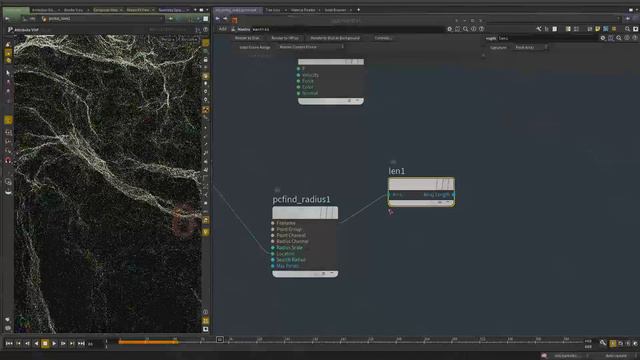
Task: Click the Location input on pcfind_radius1
Action: tap(273, 253)
